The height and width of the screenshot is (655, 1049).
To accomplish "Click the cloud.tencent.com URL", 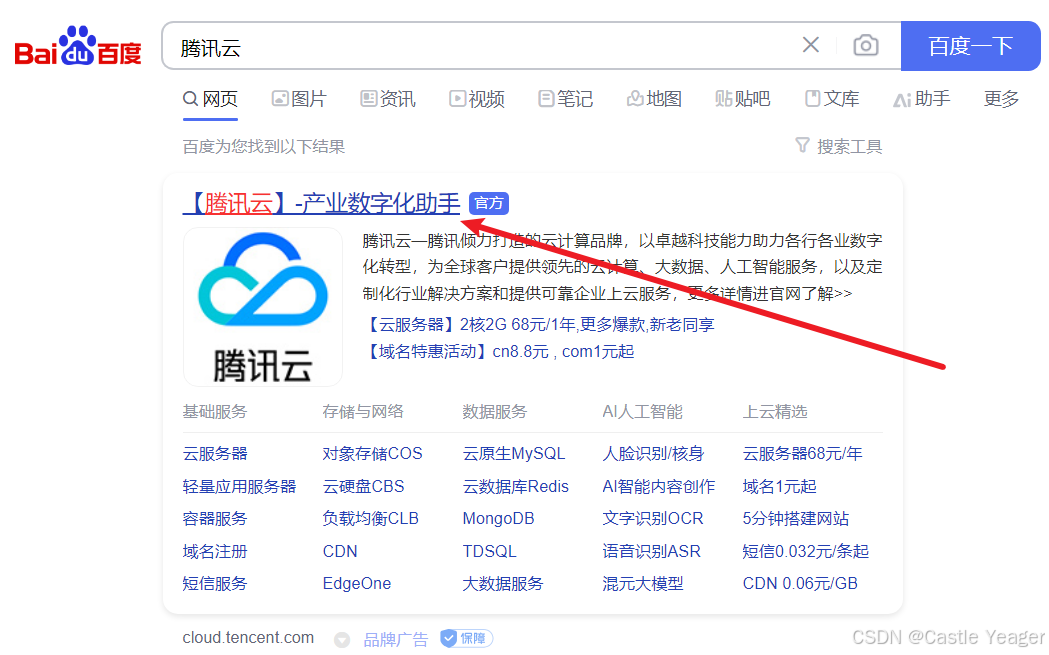I will click(x=248, y=638).
